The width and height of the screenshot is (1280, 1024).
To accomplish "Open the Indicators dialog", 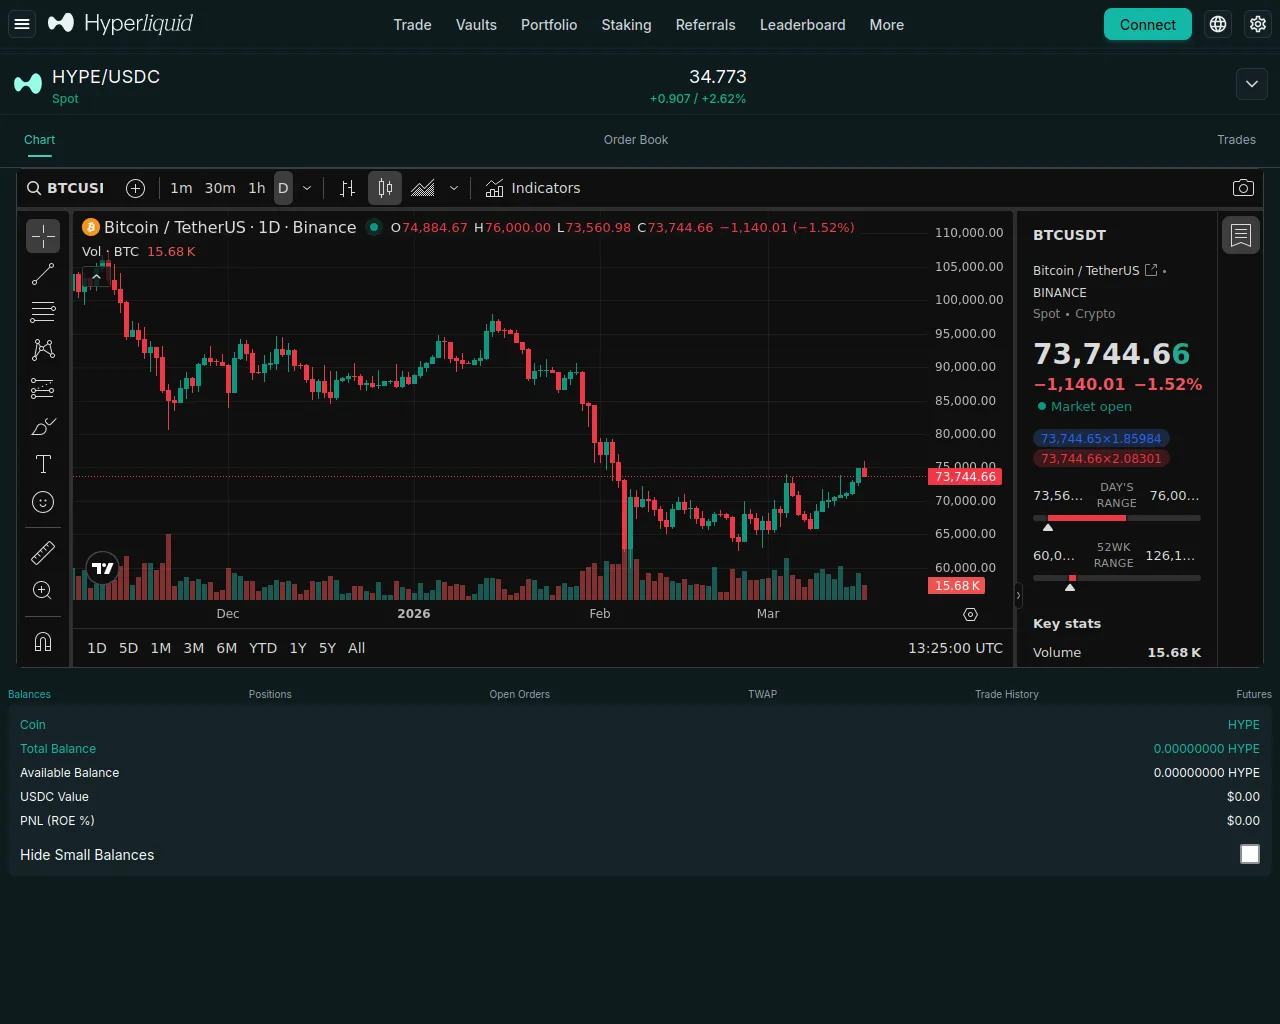I will (533, 188).
